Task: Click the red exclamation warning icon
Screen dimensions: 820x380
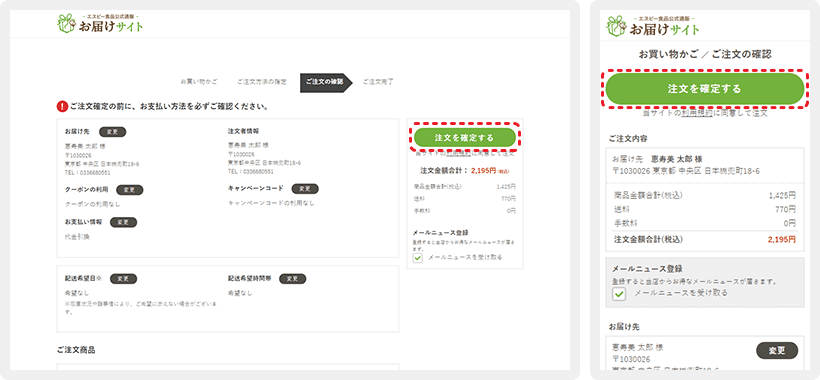Action: [62, 107]
